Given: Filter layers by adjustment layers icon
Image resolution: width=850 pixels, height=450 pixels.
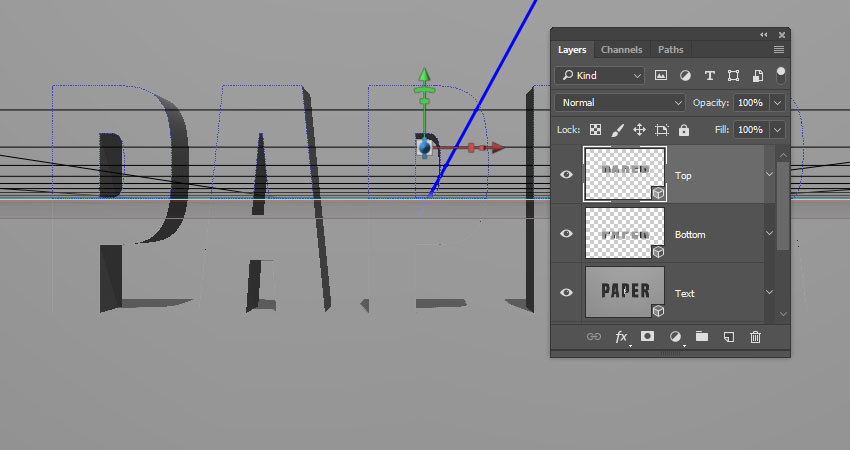Looking at the screenshot, I should click(685, 75).
